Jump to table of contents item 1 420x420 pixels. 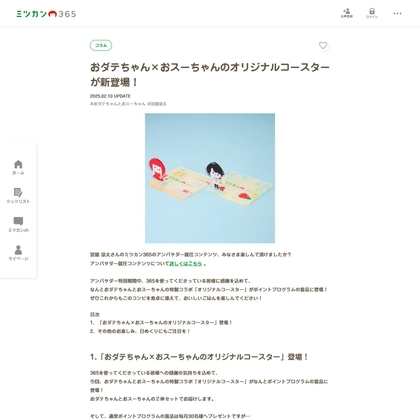coord(161,323)
